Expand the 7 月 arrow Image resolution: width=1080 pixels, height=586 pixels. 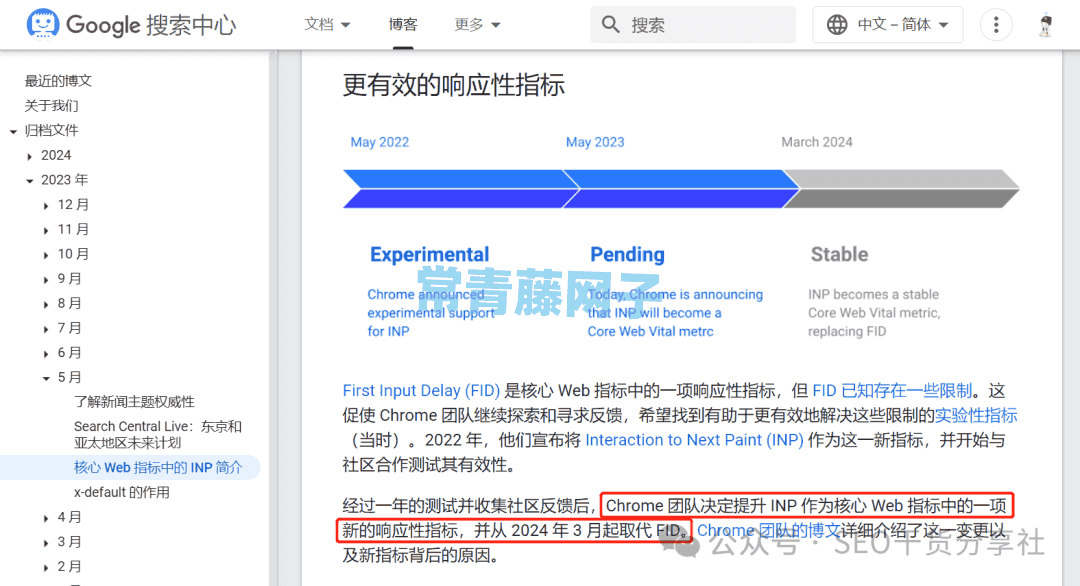pyautogui.click(x=46, y=329)
